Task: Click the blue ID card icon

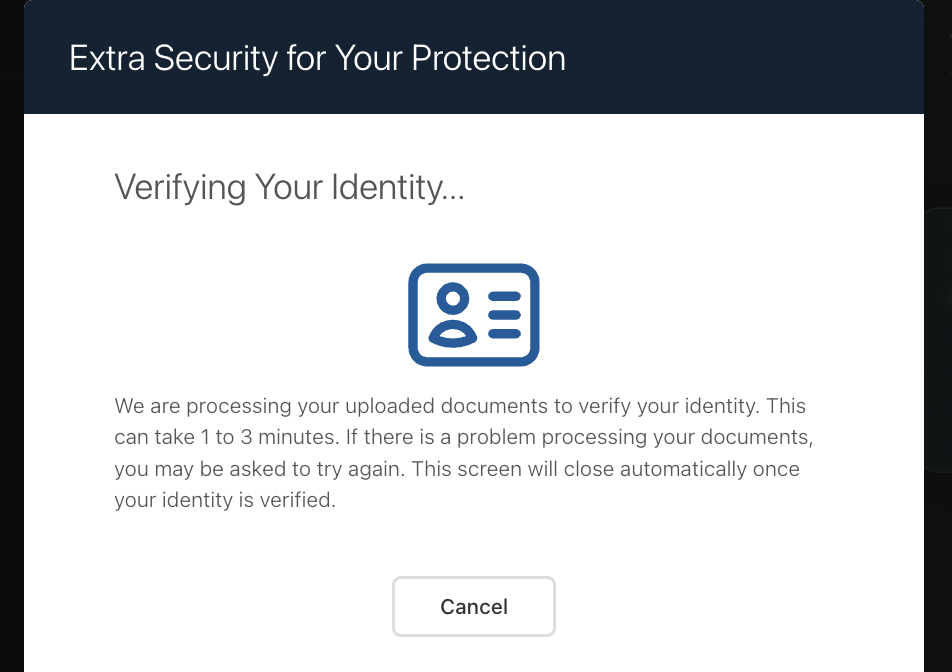Action: 474,314
